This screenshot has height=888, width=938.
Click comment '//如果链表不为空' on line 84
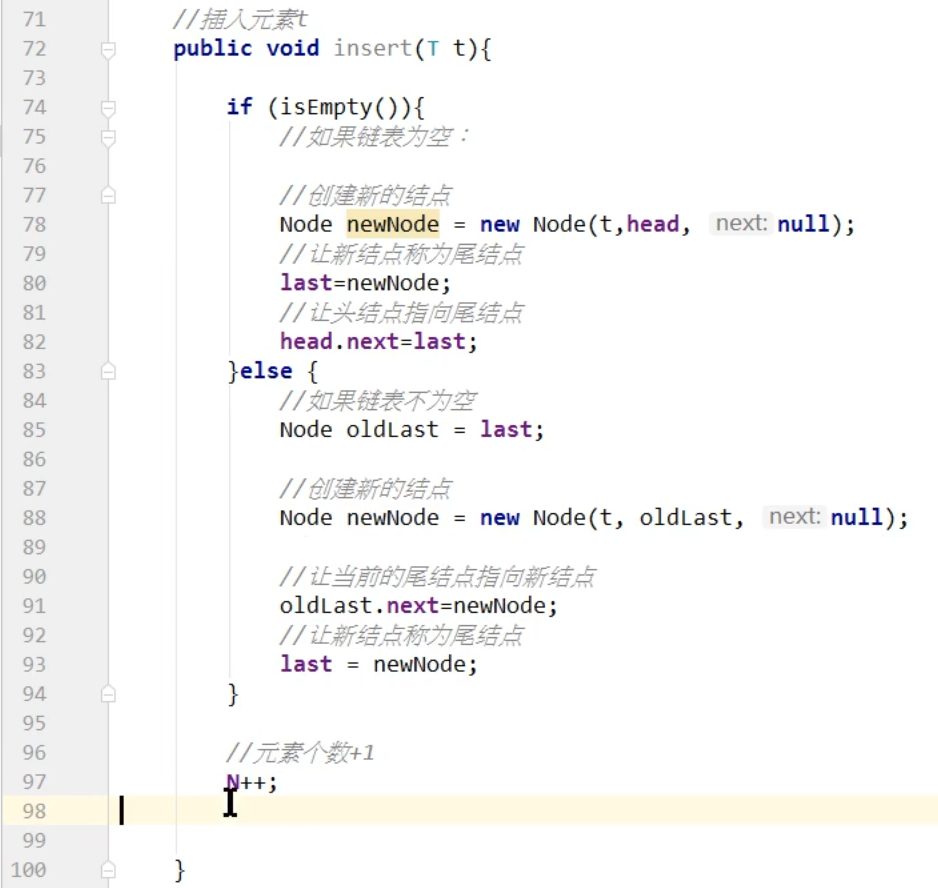coord(378,400)
